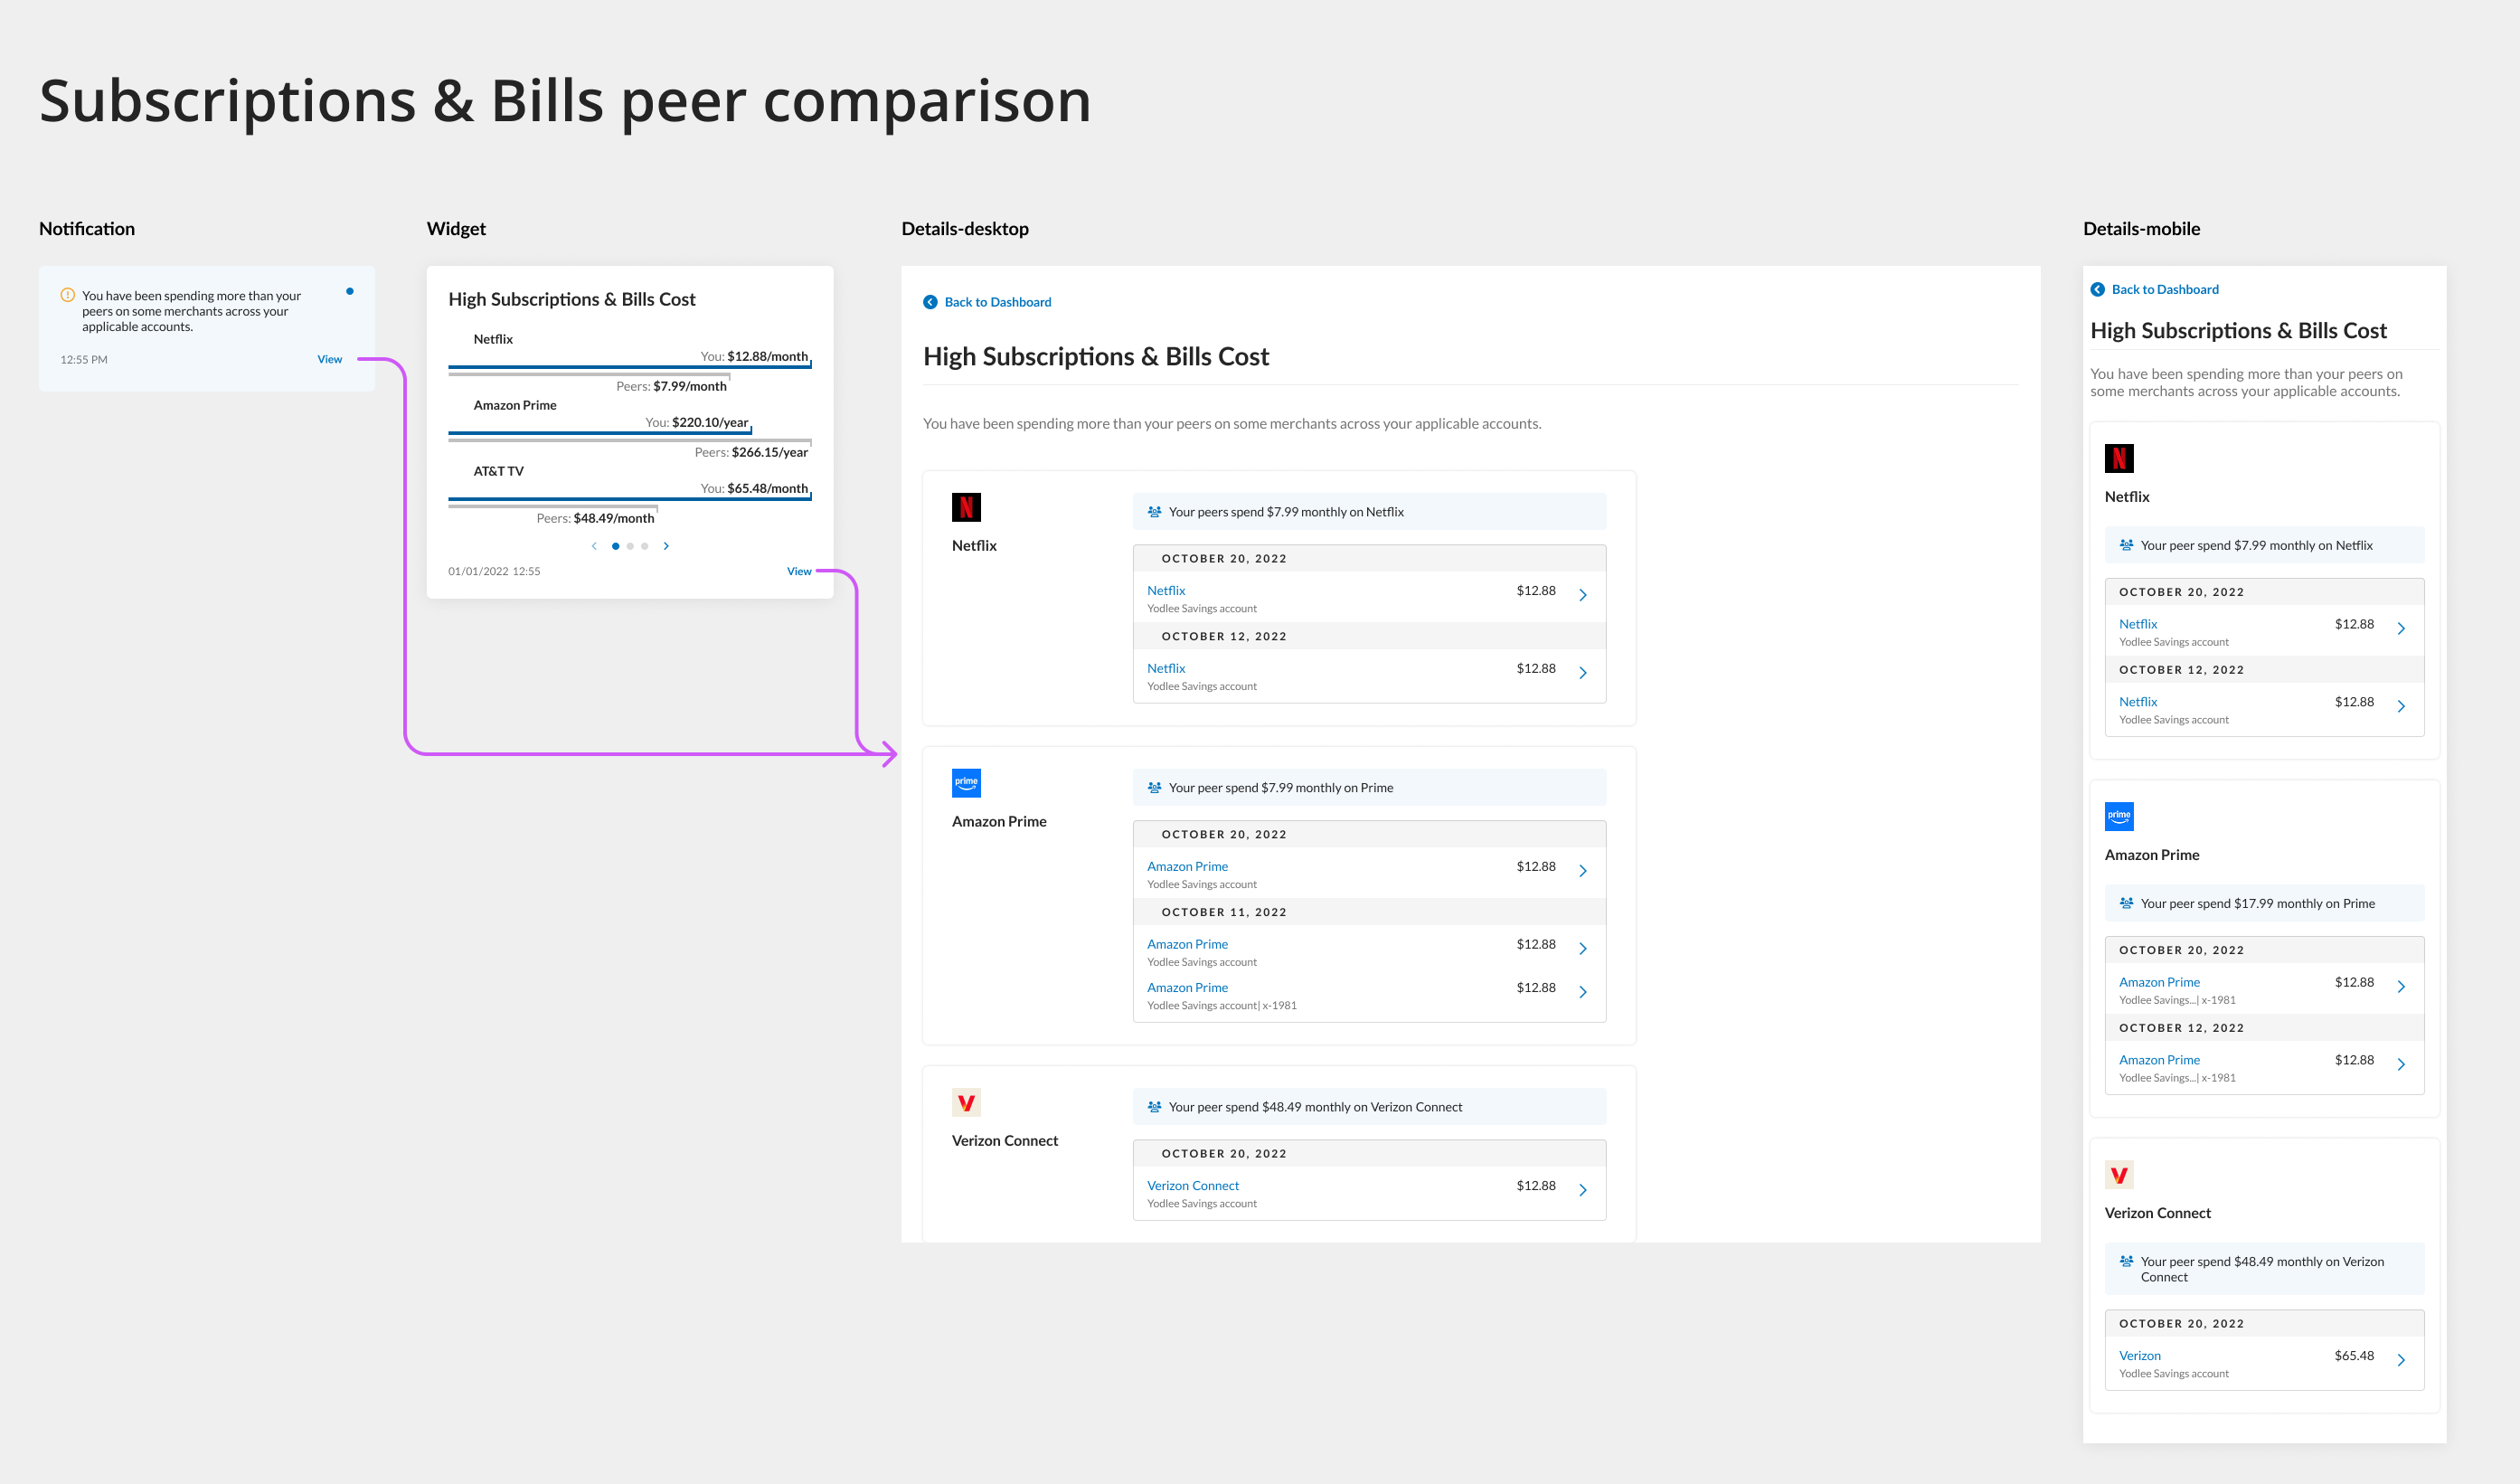Open View link in the notification card
Image resolution: width=2520 pixels, height=1484 pixels.
coord(329,359)
